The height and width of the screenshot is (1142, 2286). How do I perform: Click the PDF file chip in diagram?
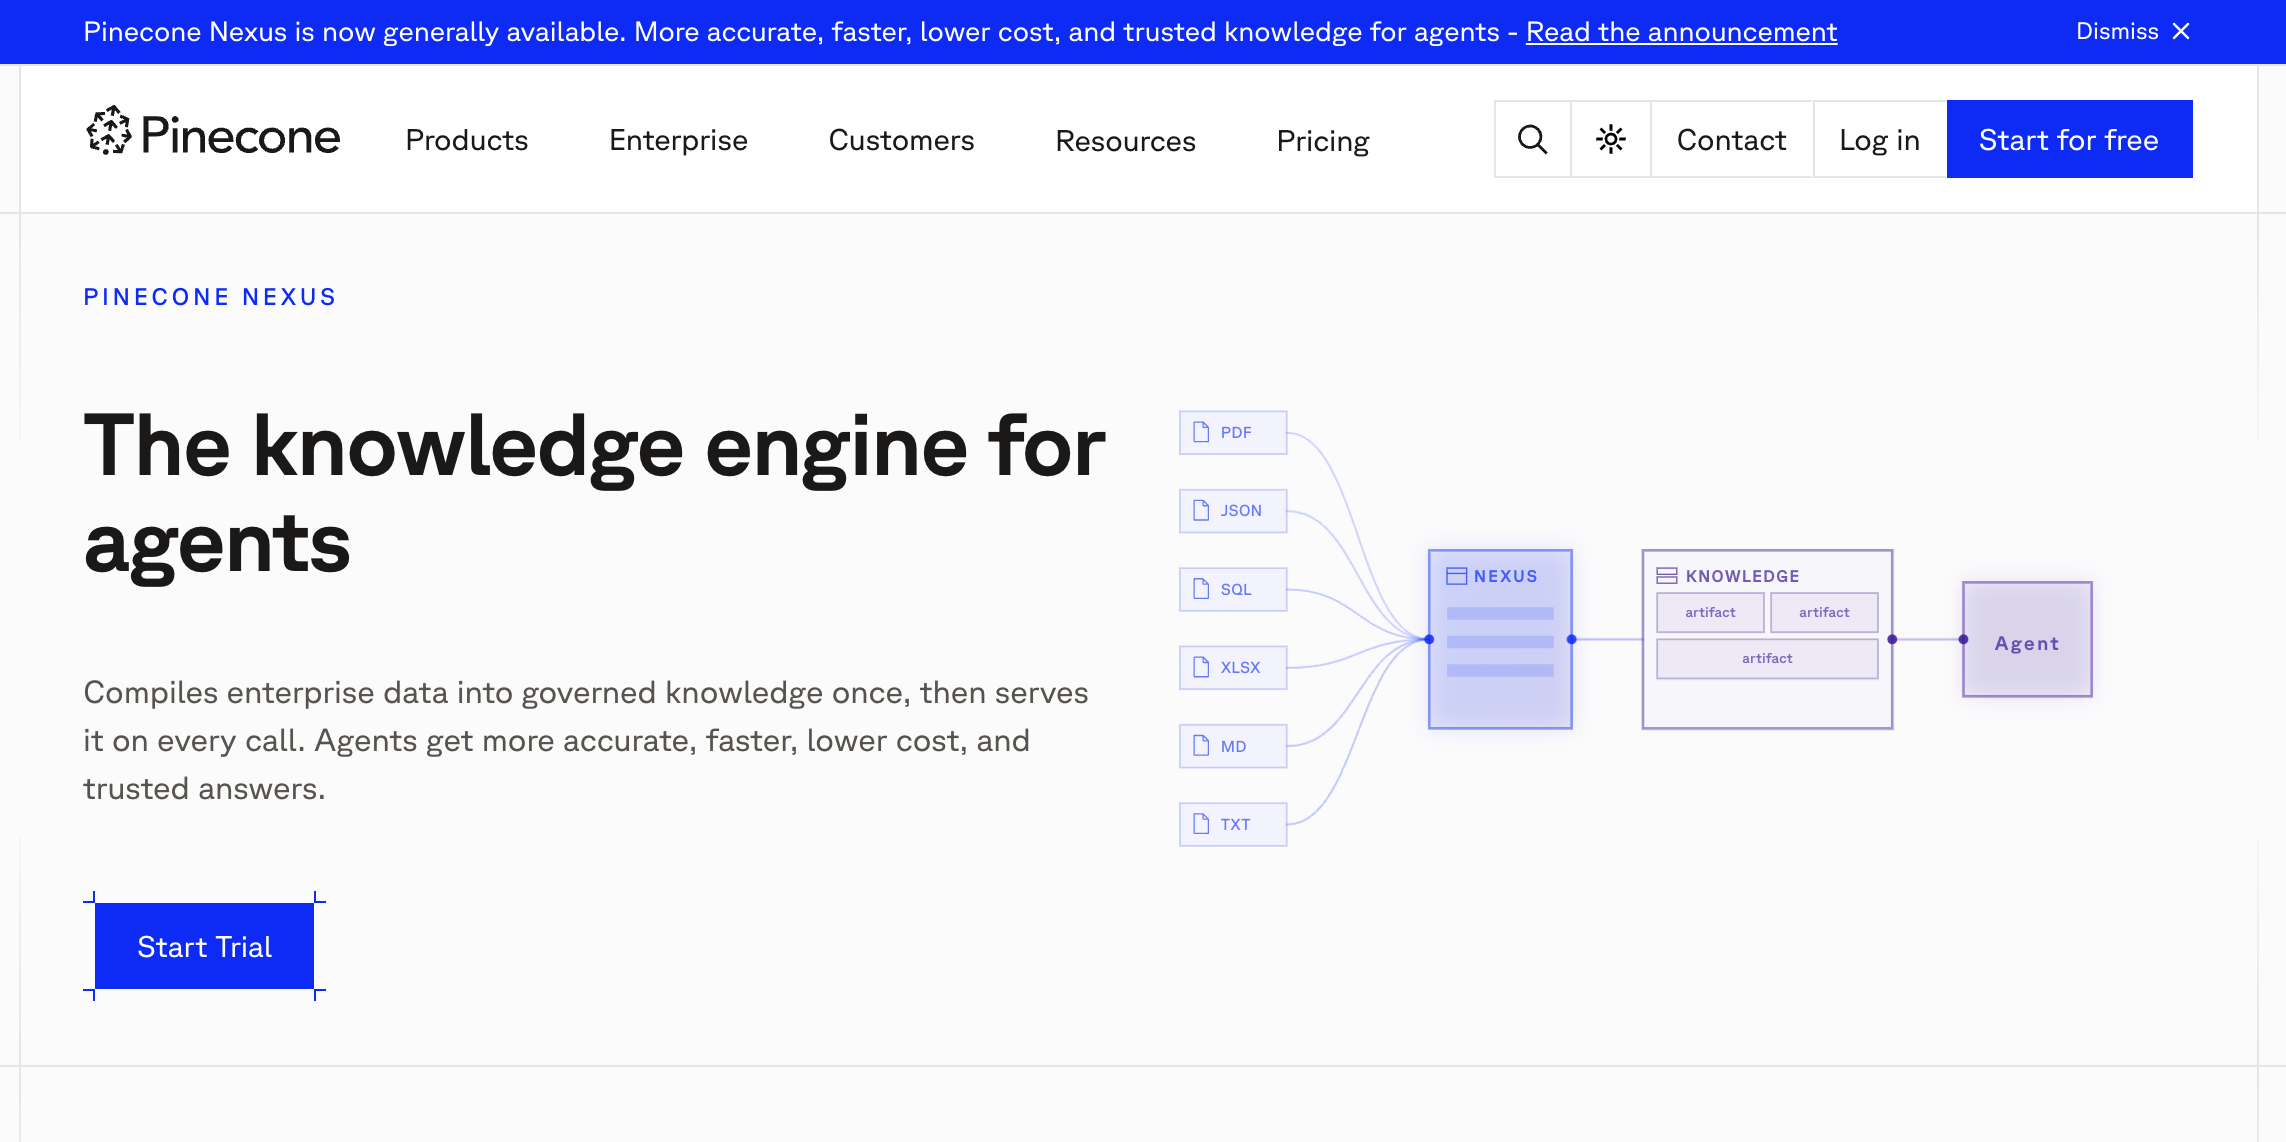[1233, 432]
